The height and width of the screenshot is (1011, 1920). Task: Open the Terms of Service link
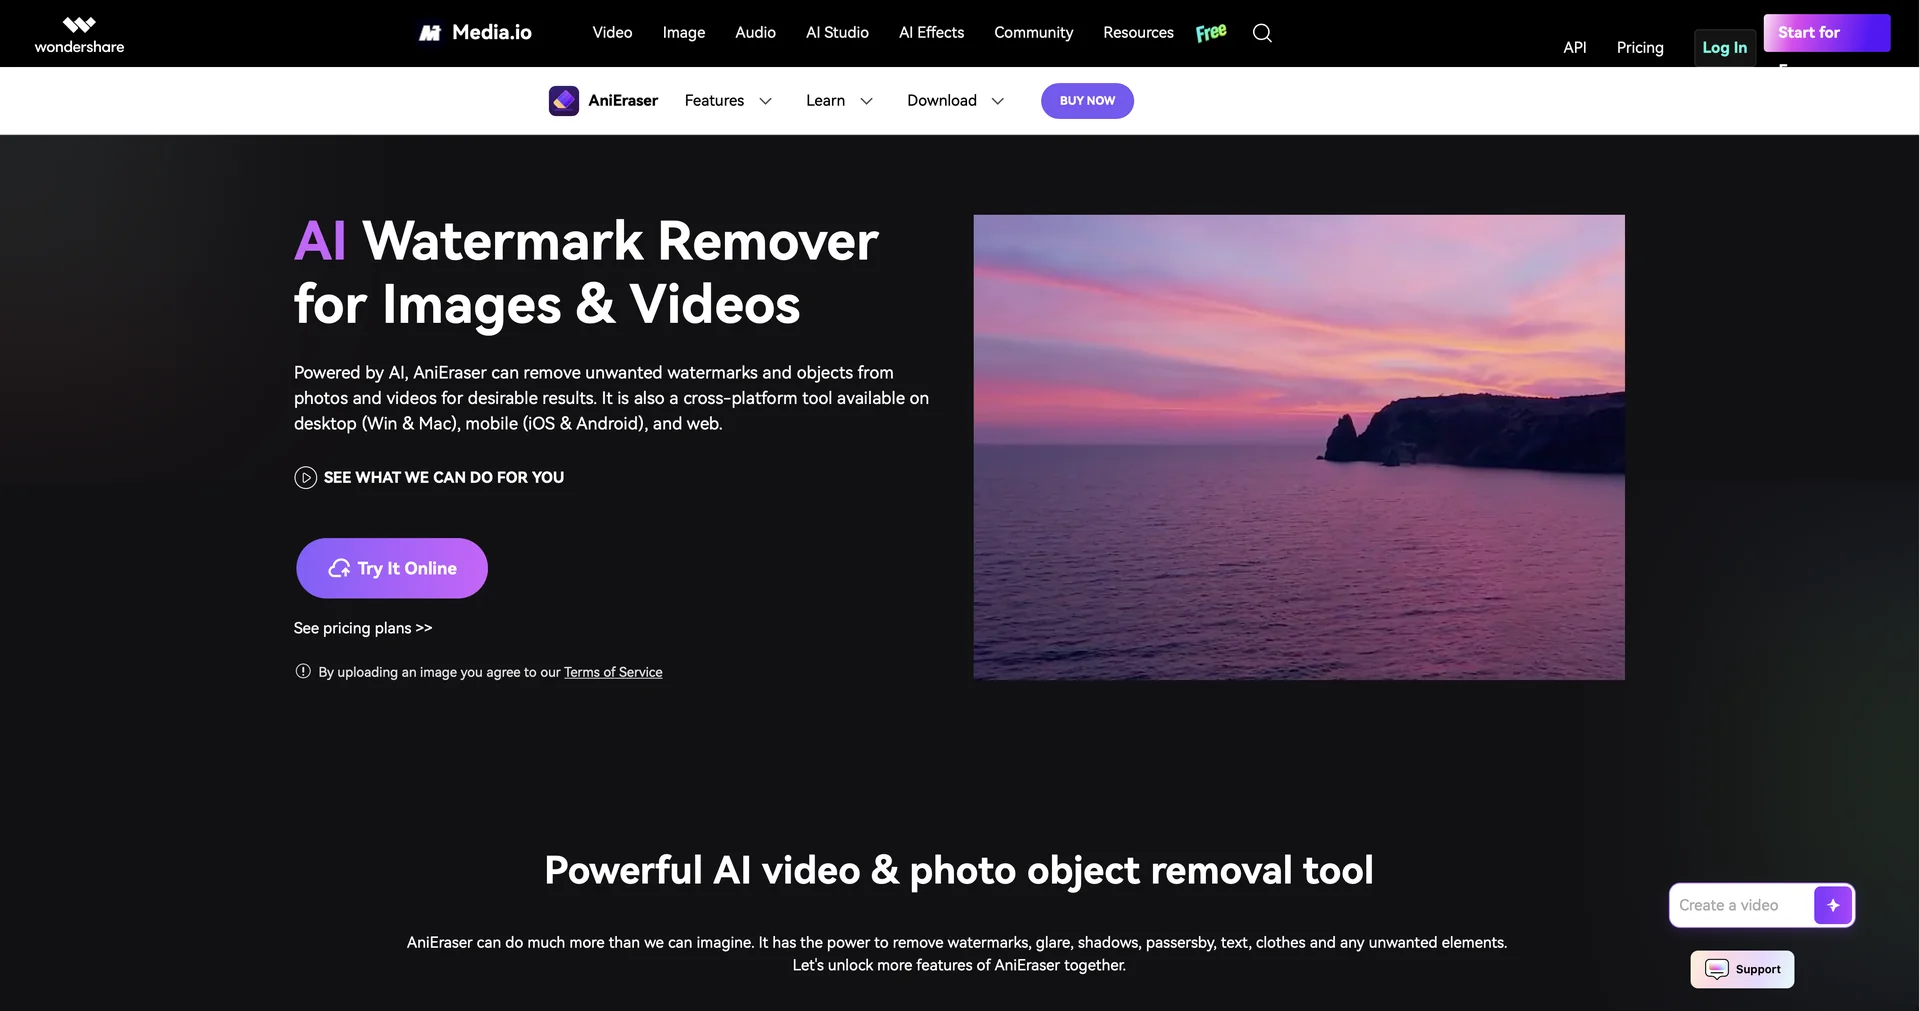613,672
